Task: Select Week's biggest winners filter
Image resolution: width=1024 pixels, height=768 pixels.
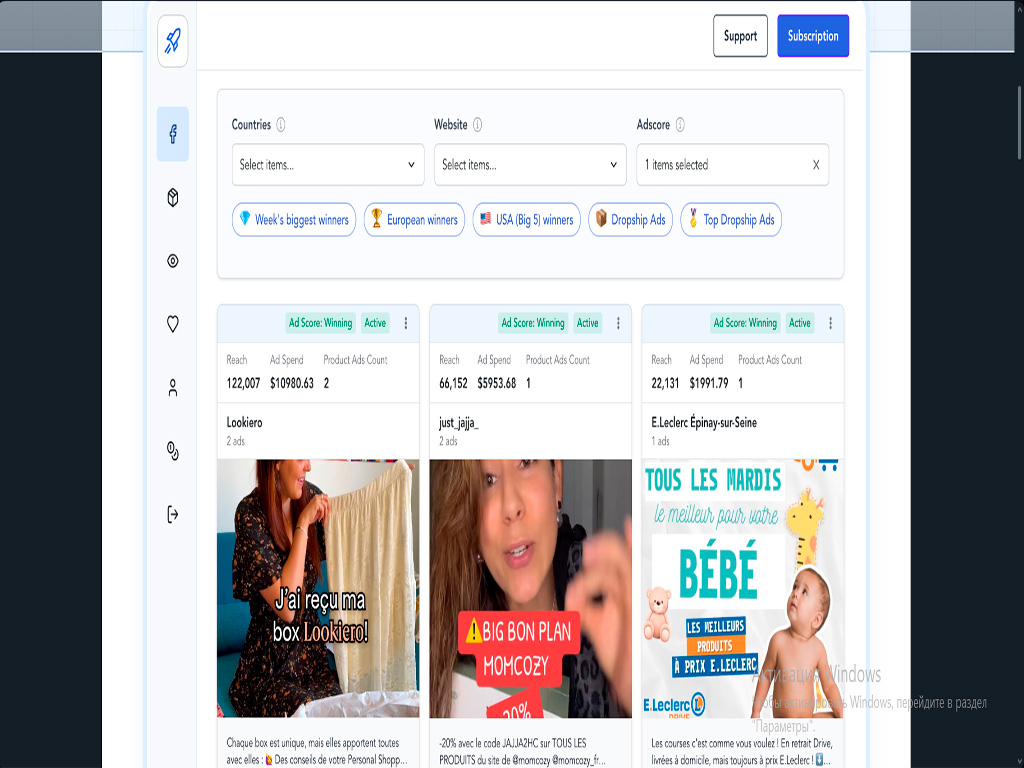Action: click(x=294, y=219)
